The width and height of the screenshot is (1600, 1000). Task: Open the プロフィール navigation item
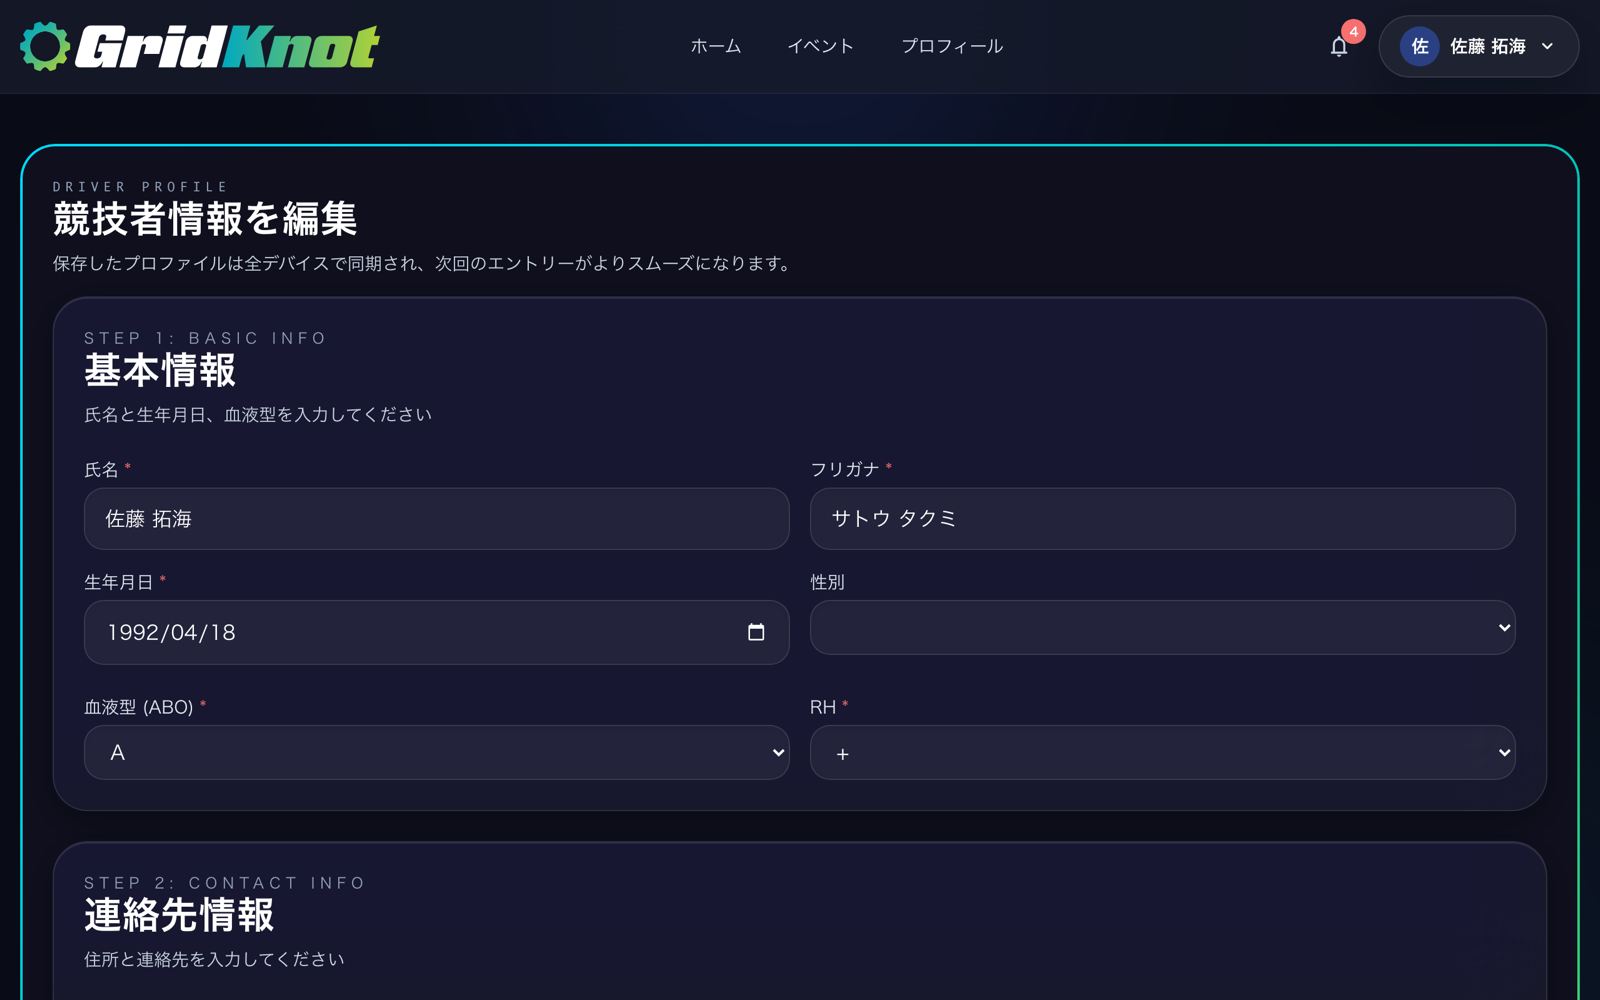[952, 46]
